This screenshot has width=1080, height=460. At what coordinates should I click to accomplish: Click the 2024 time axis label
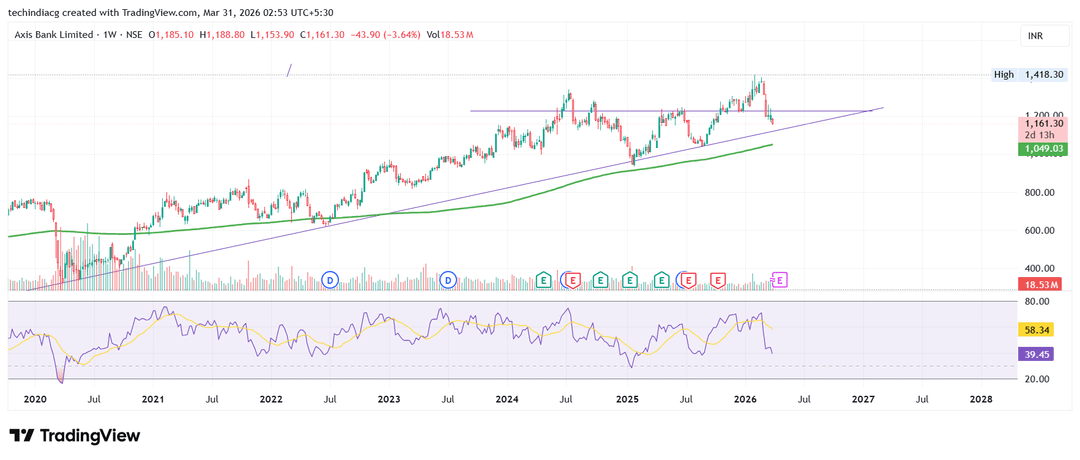click(x=508, y=399)
